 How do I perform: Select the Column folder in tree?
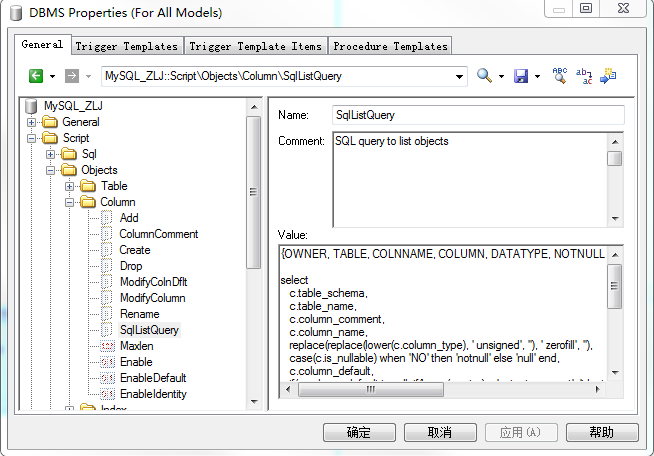coord(118,202)
